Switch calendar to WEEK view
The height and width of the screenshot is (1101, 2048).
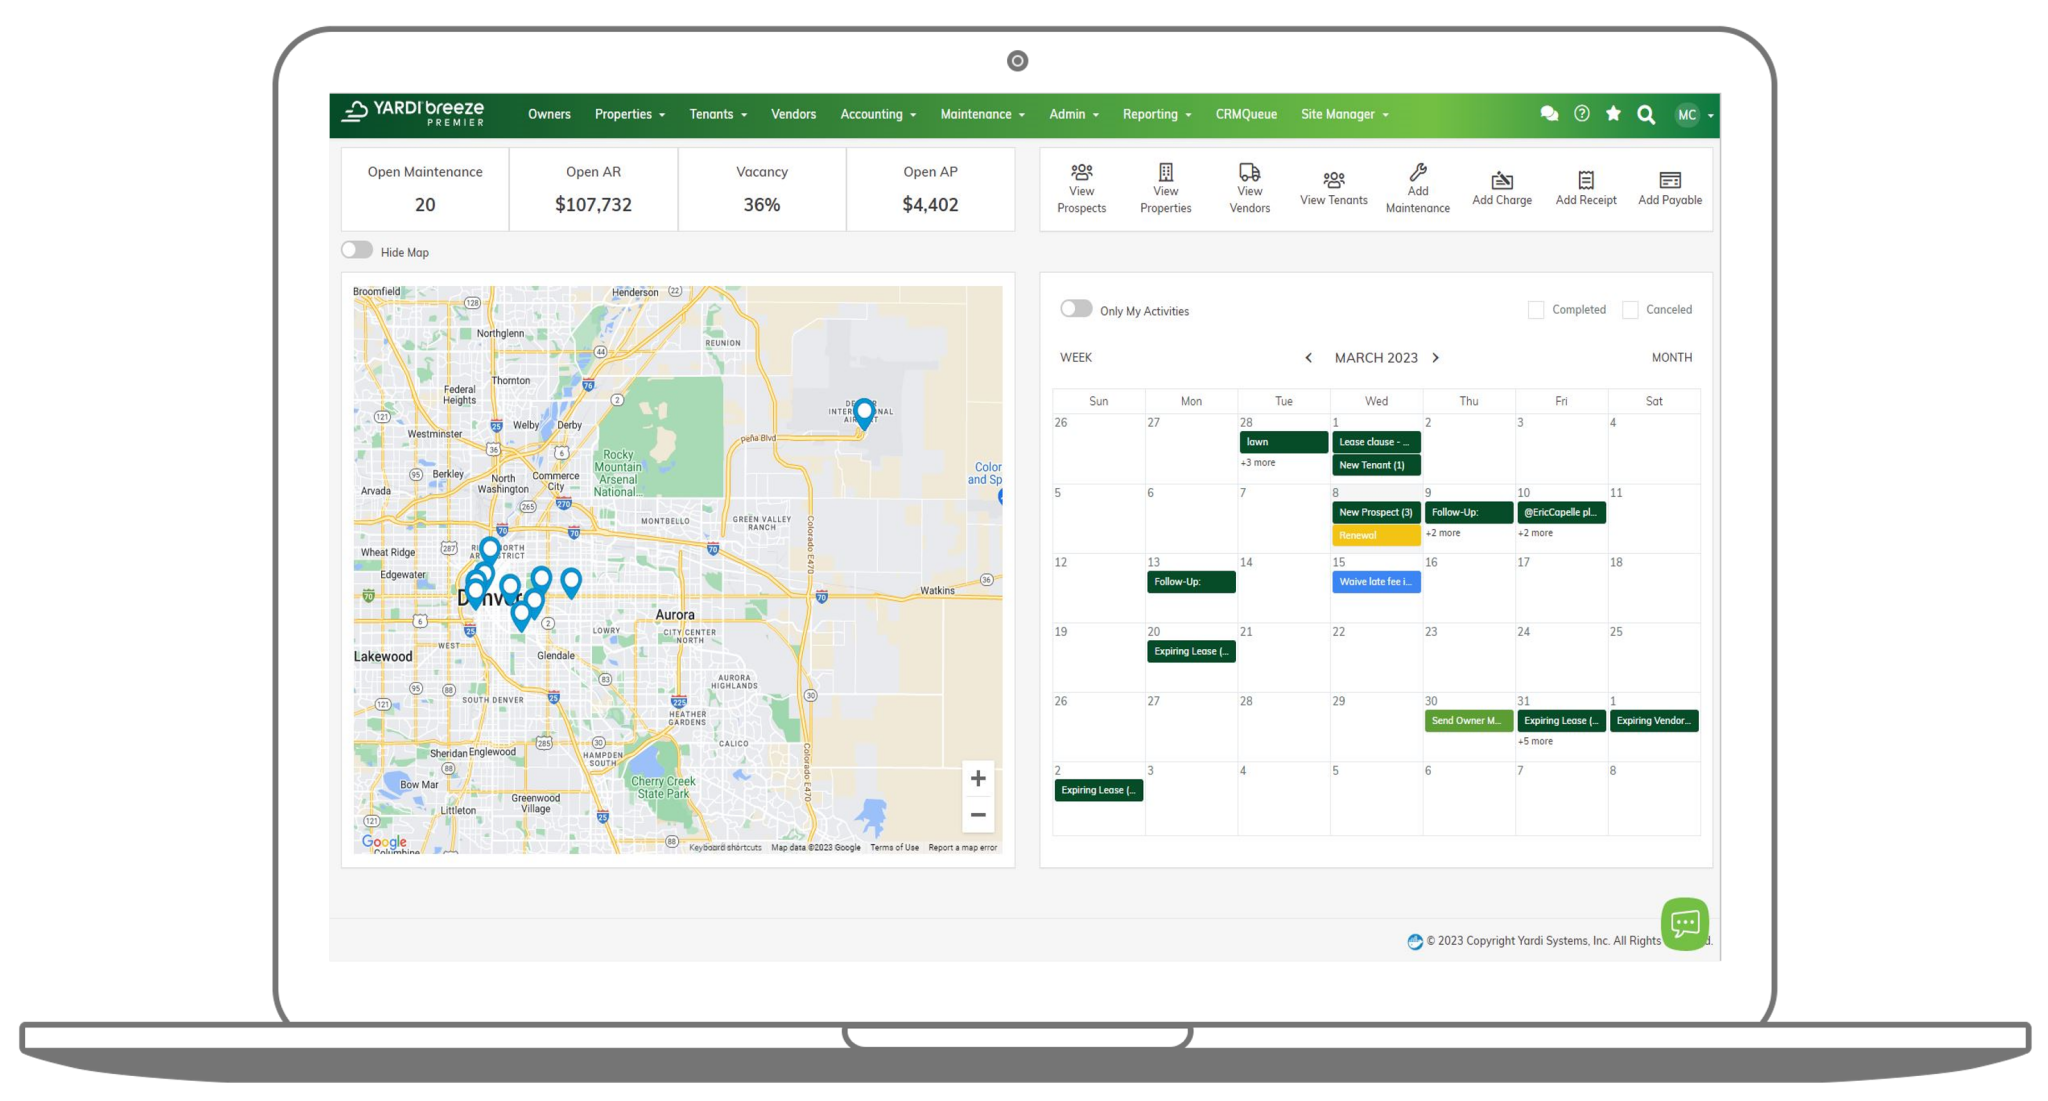1076,358
